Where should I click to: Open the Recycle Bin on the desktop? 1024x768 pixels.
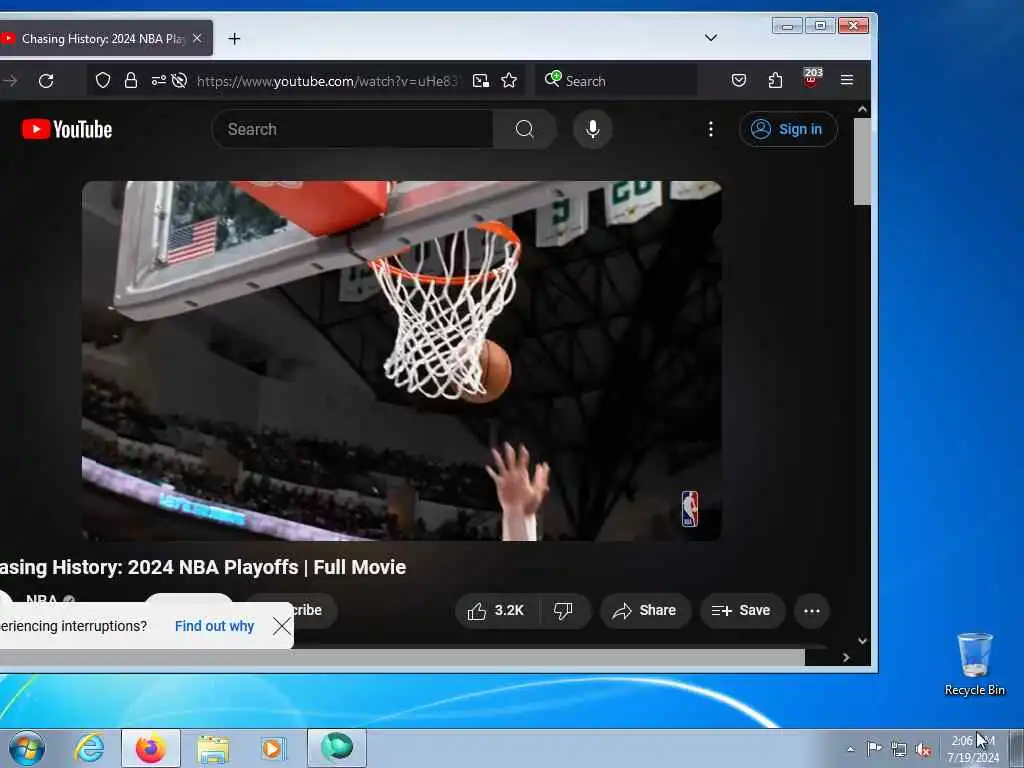coord(974,664)
